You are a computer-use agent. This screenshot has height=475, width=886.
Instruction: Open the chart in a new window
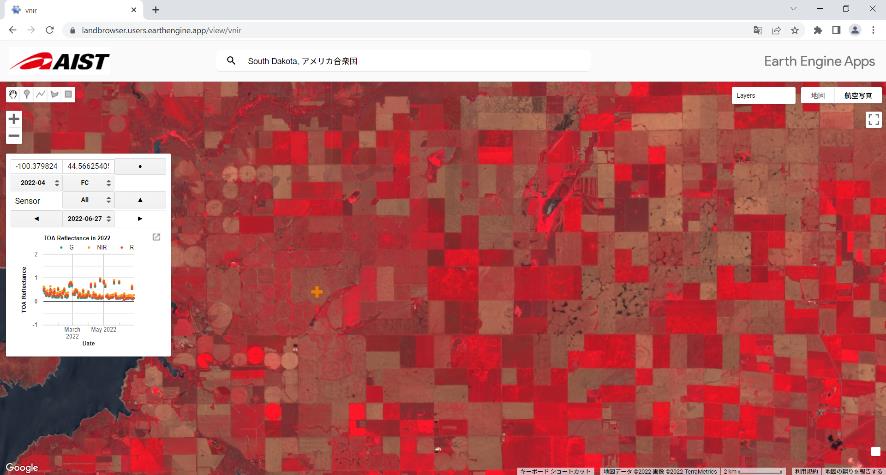(x=157, y=237)
